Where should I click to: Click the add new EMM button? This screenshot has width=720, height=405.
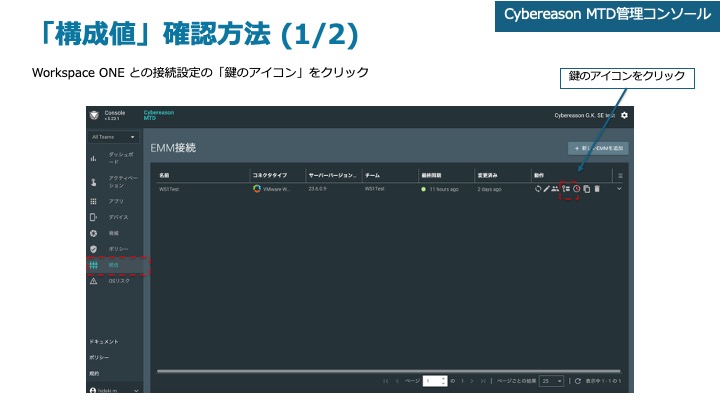pos(598,148)
